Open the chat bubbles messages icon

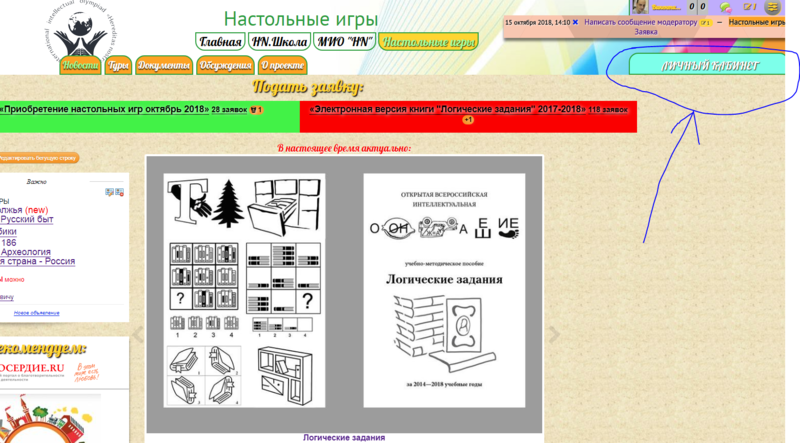726,7
